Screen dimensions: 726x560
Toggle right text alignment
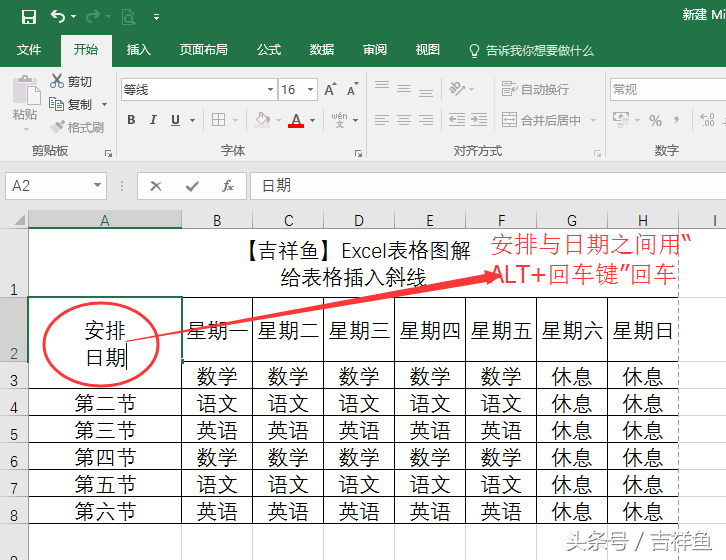(x=426, y=120)
